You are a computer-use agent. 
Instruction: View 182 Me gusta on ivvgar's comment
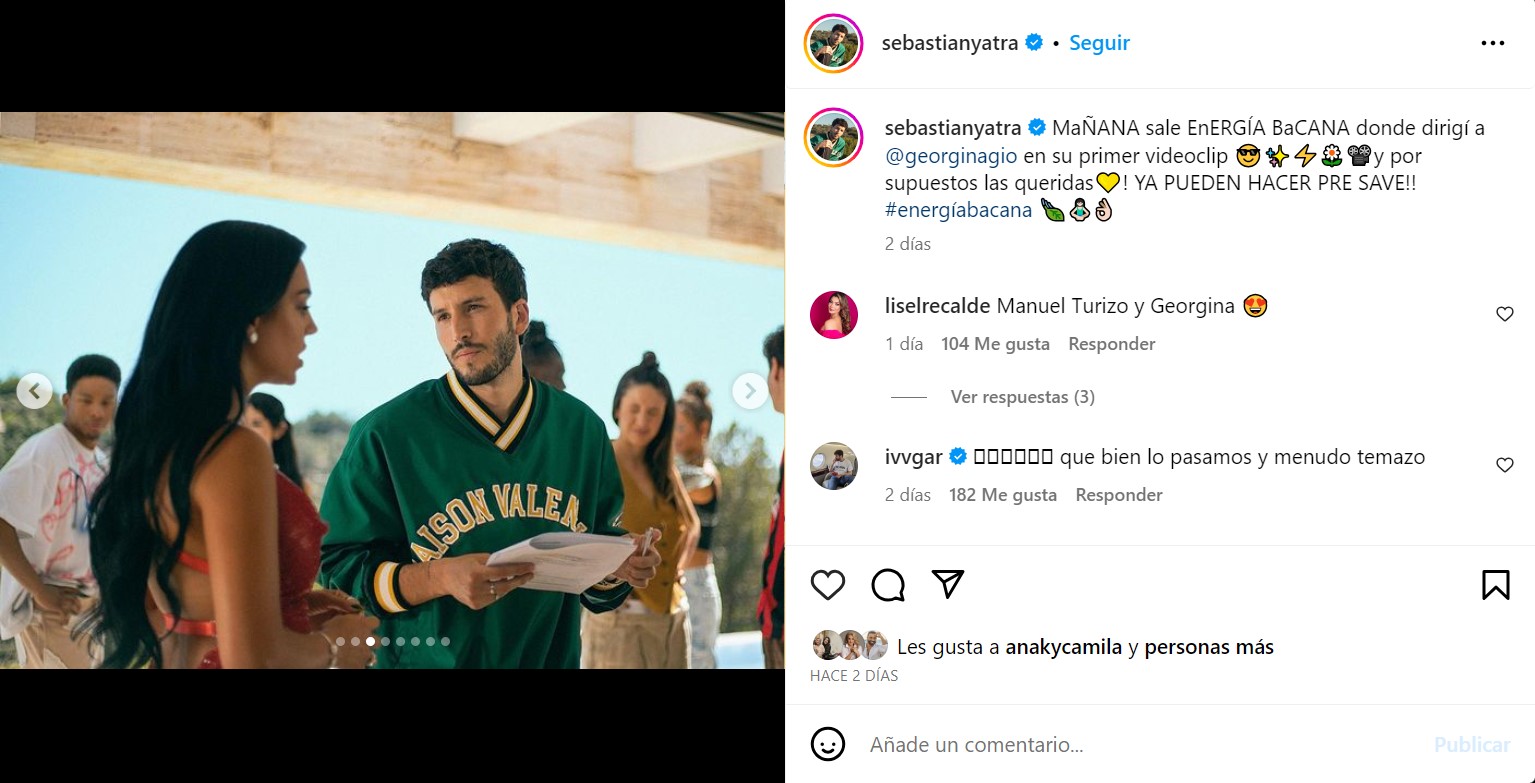(1002, 495)
